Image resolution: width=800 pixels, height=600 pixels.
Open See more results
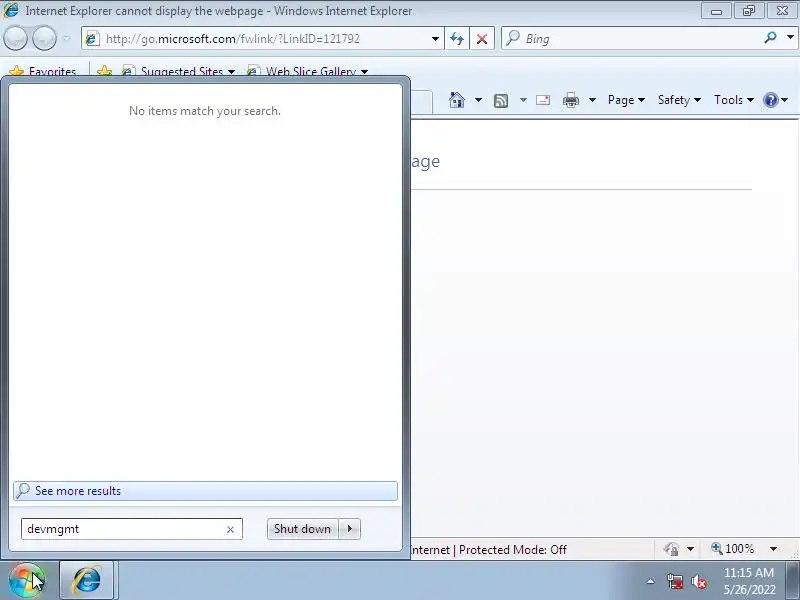[205, 491]
